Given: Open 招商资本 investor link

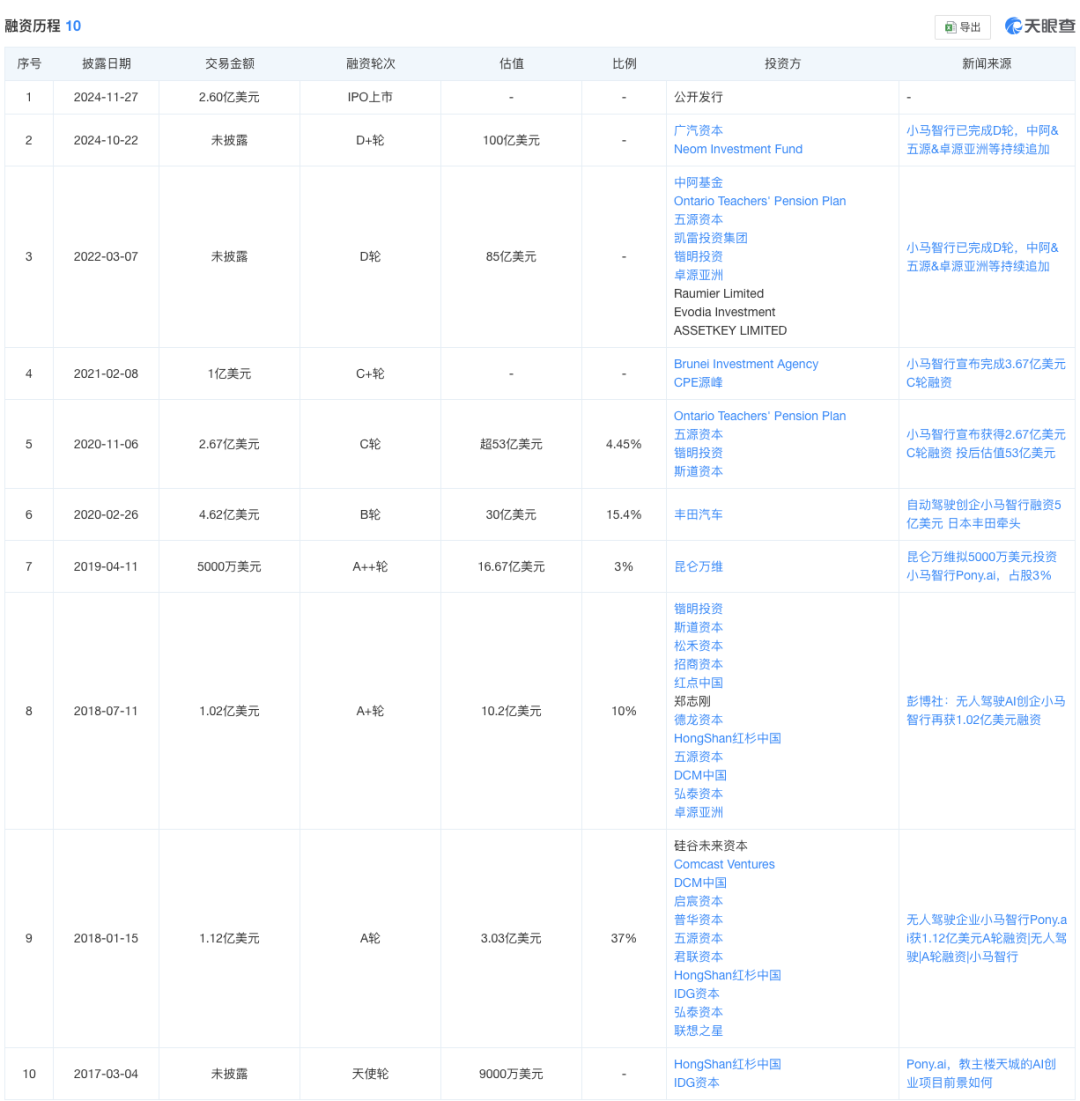Looking at the screenshot, I should click(x=698, y=664).
